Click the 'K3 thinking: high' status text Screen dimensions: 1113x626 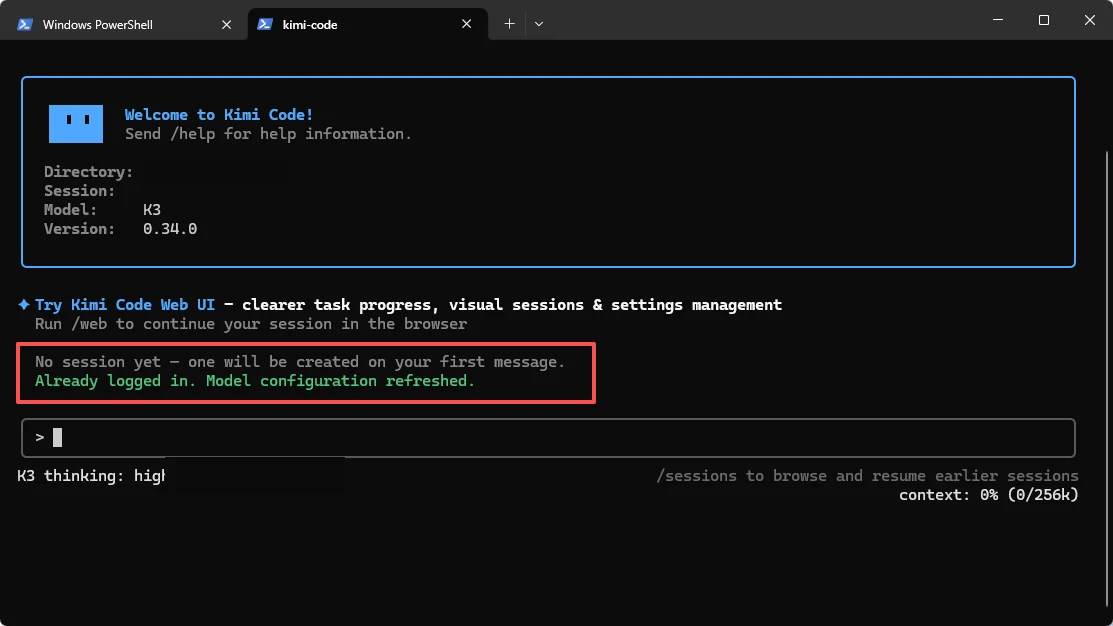point(91,476)
